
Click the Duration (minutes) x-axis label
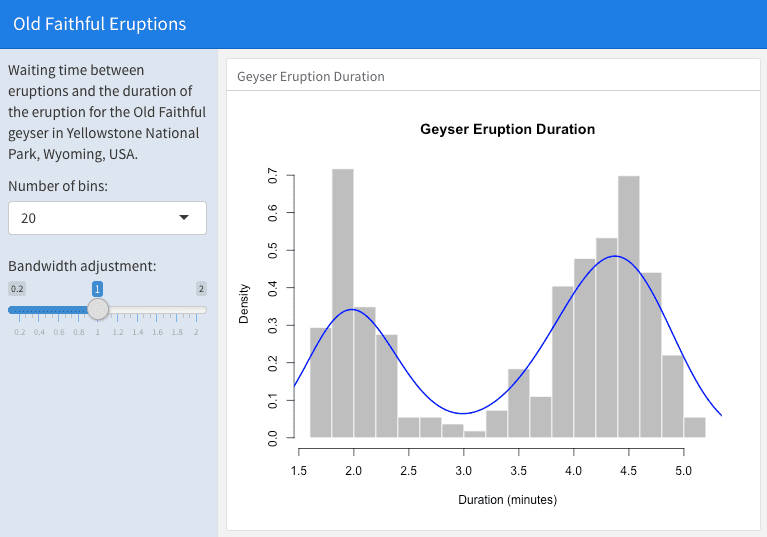(x=507, y=499)
